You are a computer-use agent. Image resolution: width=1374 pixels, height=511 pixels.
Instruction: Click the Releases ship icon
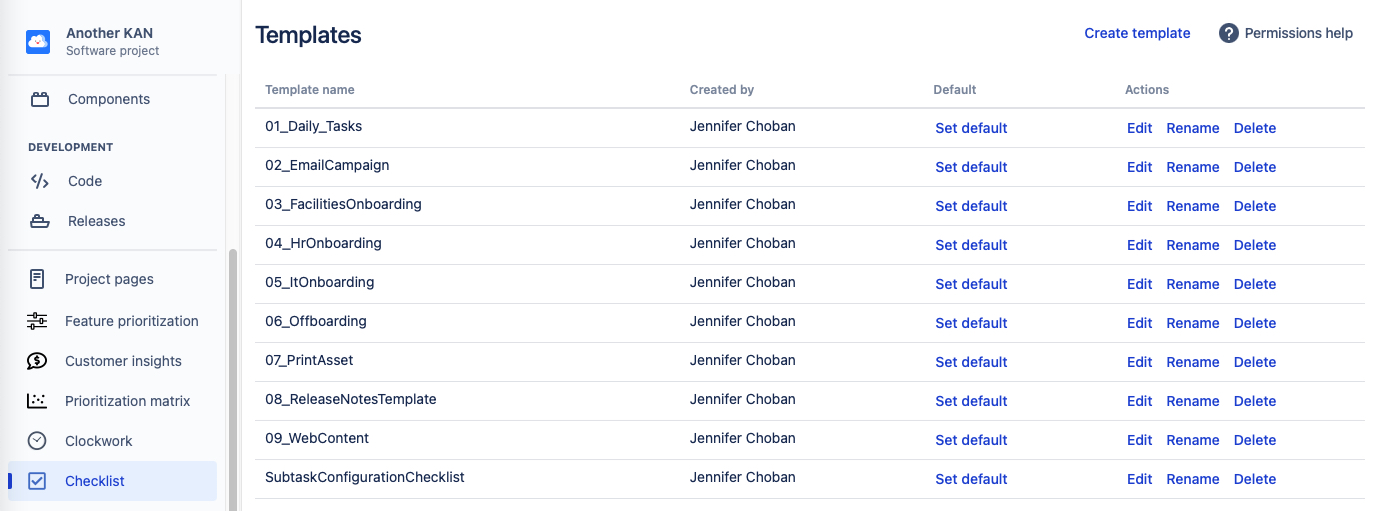(x=40, y=221)
